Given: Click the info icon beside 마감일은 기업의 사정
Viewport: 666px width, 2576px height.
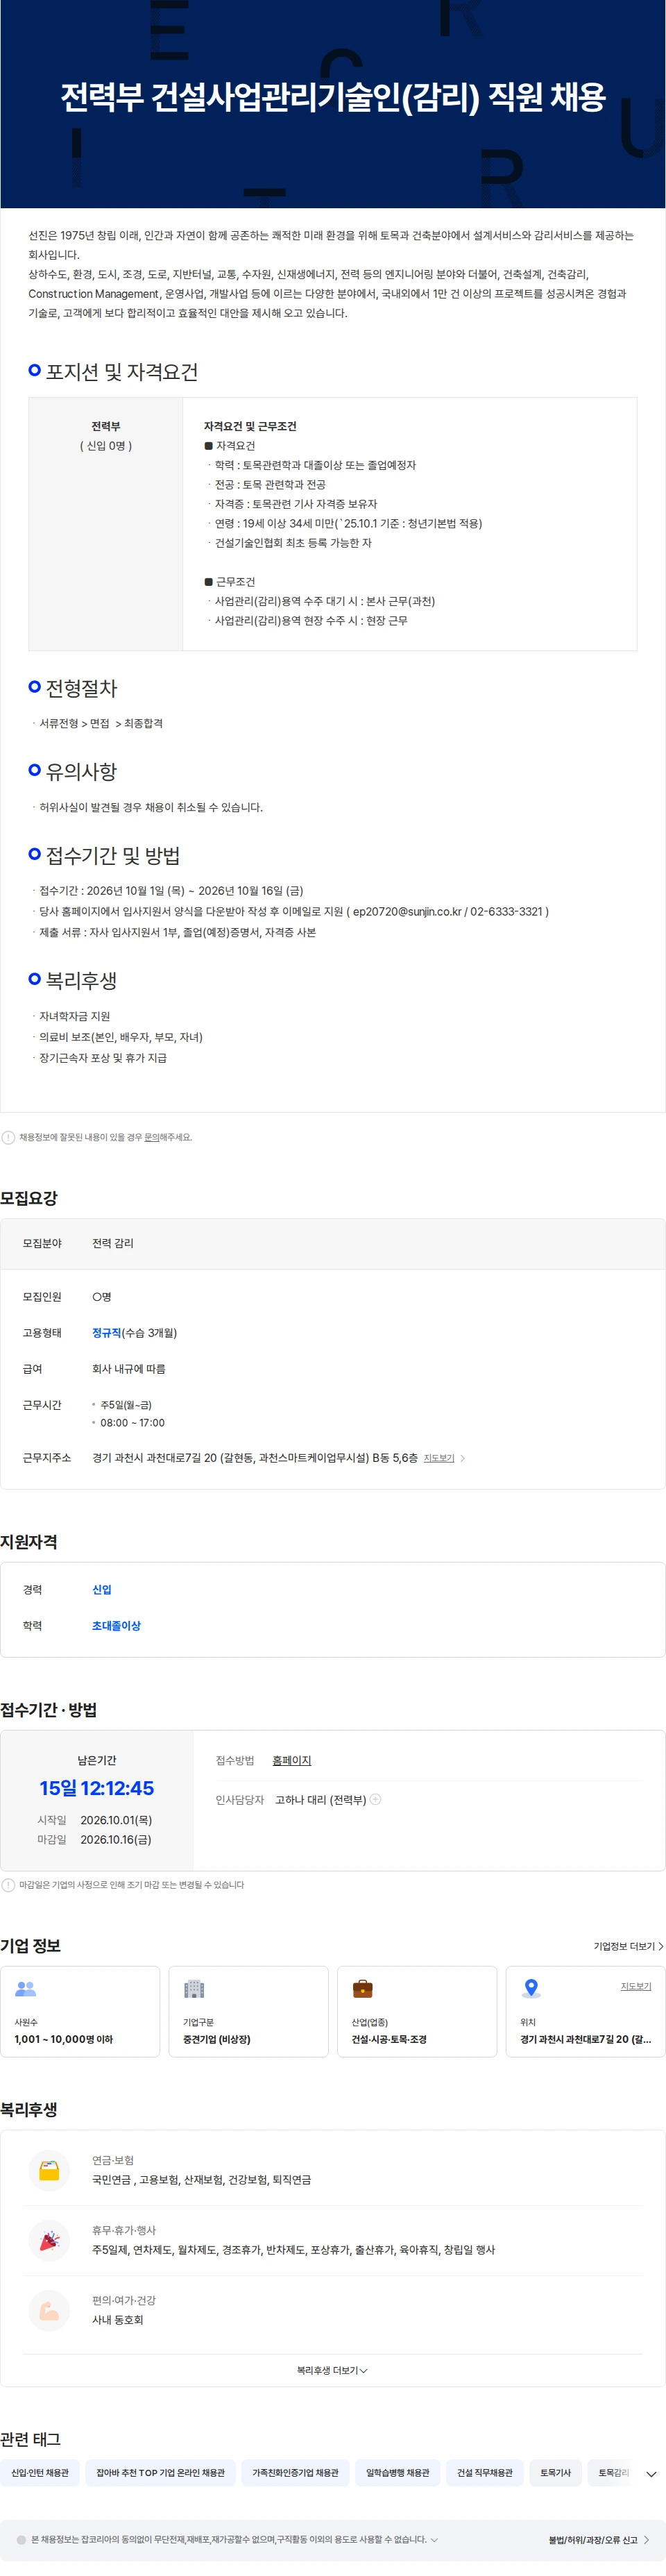Looking at the screenshot, I should [x=8, y=1885].
